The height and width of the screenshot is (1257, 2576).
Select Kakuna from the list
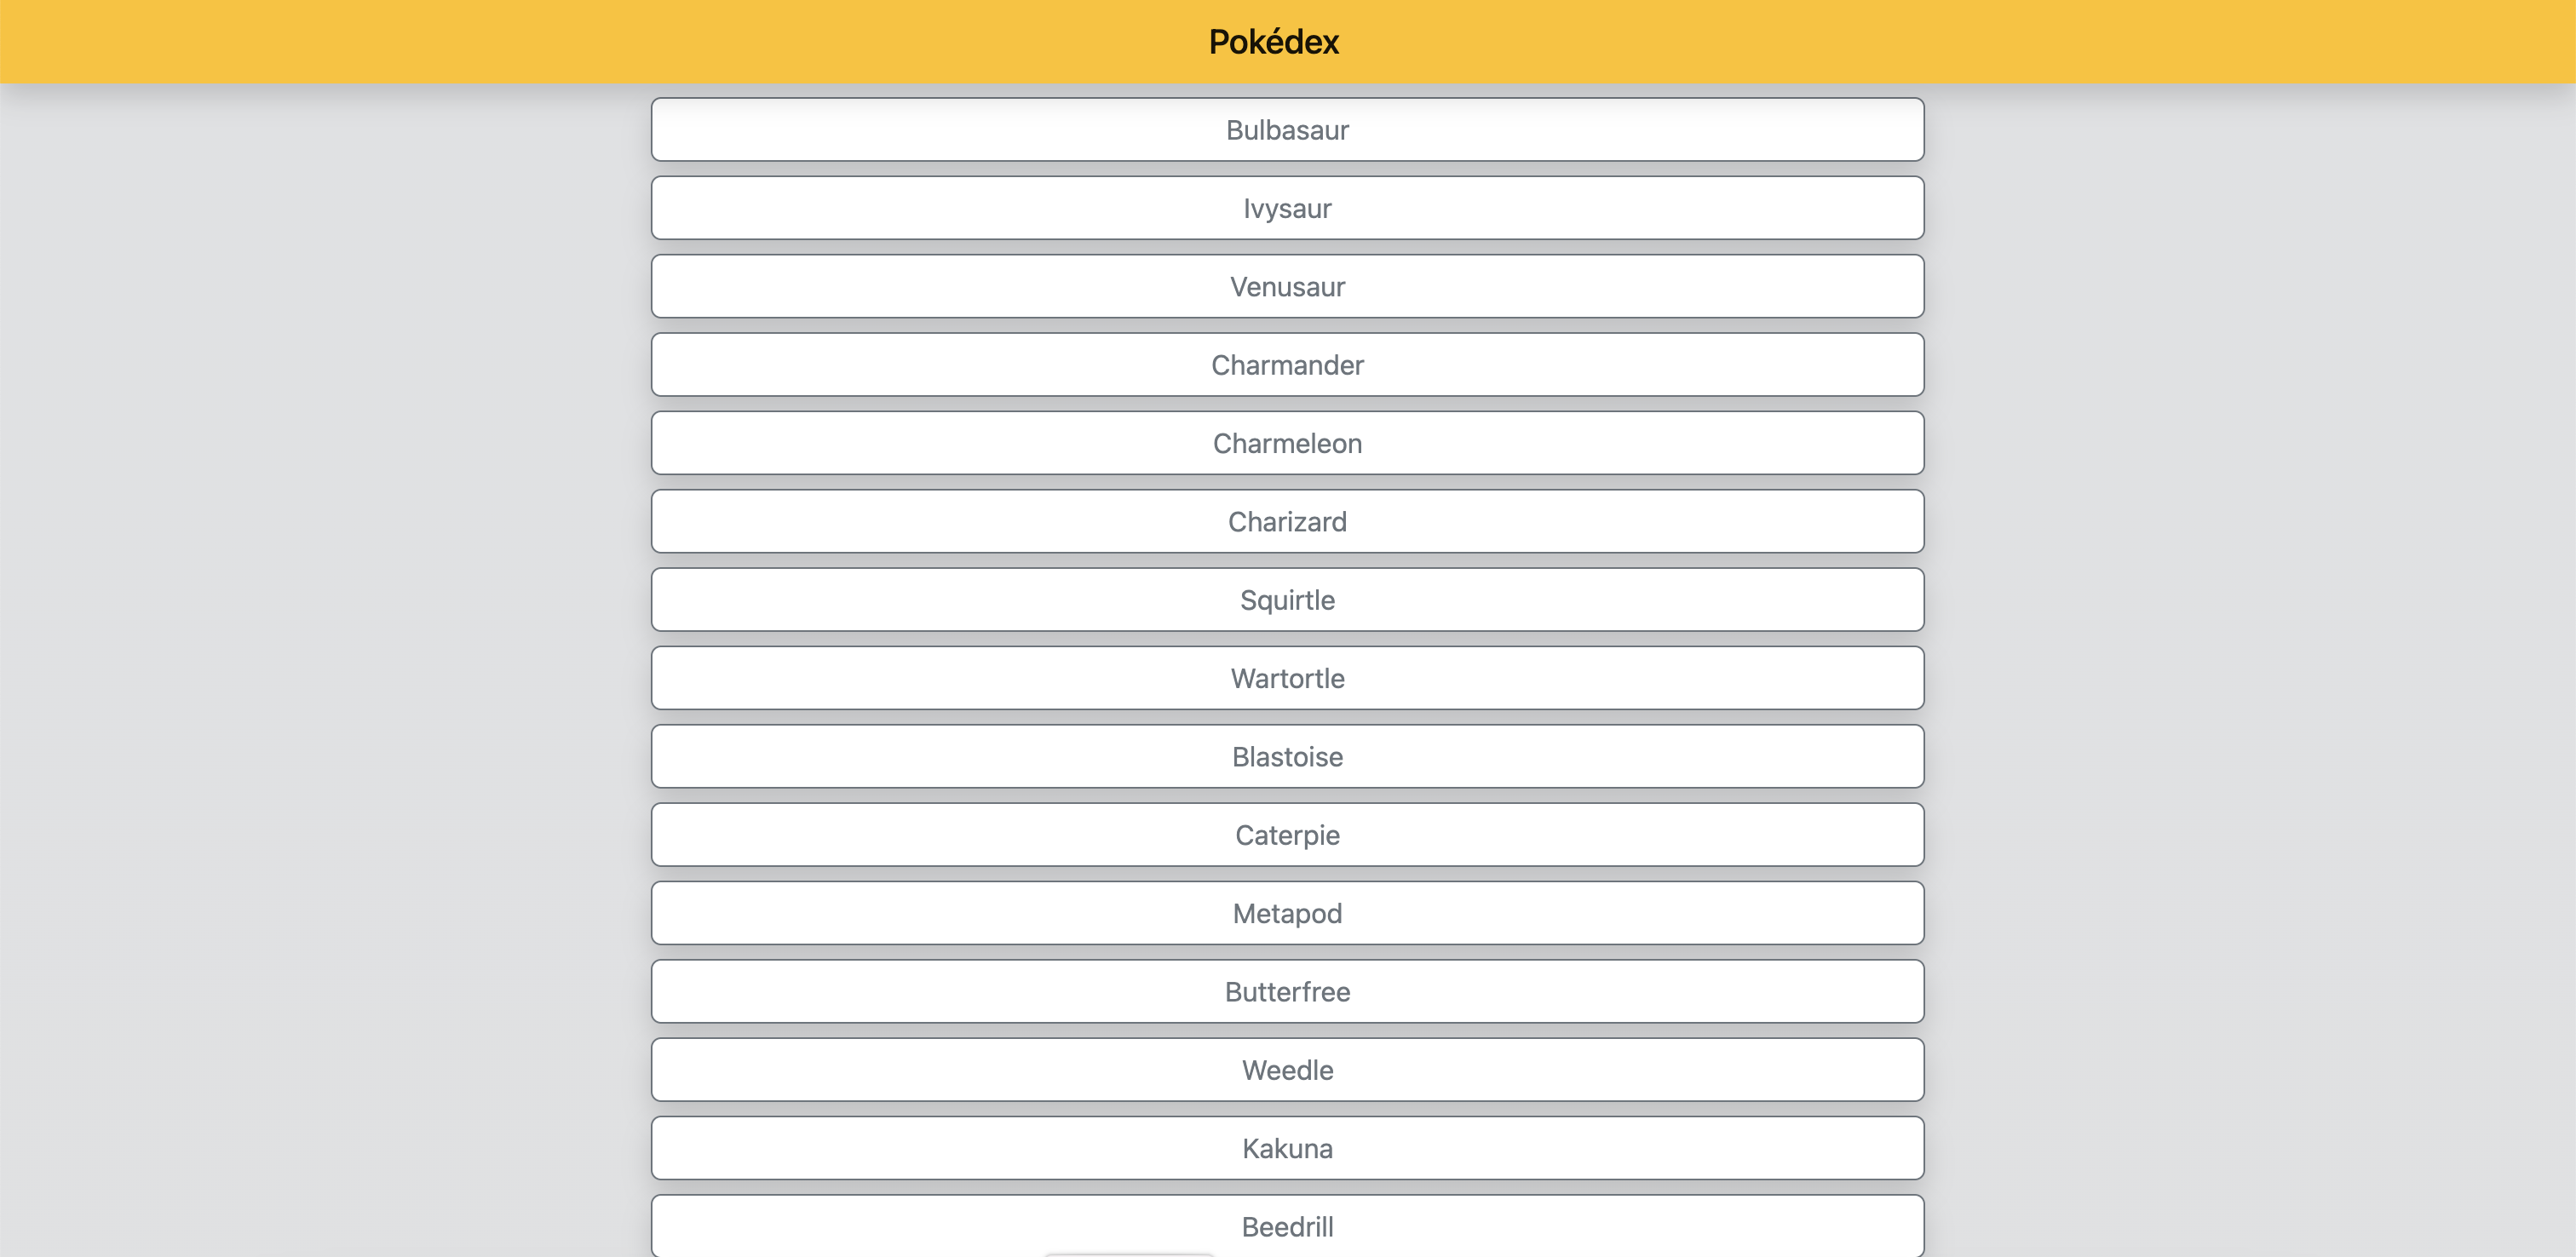click(1287, 1147)
